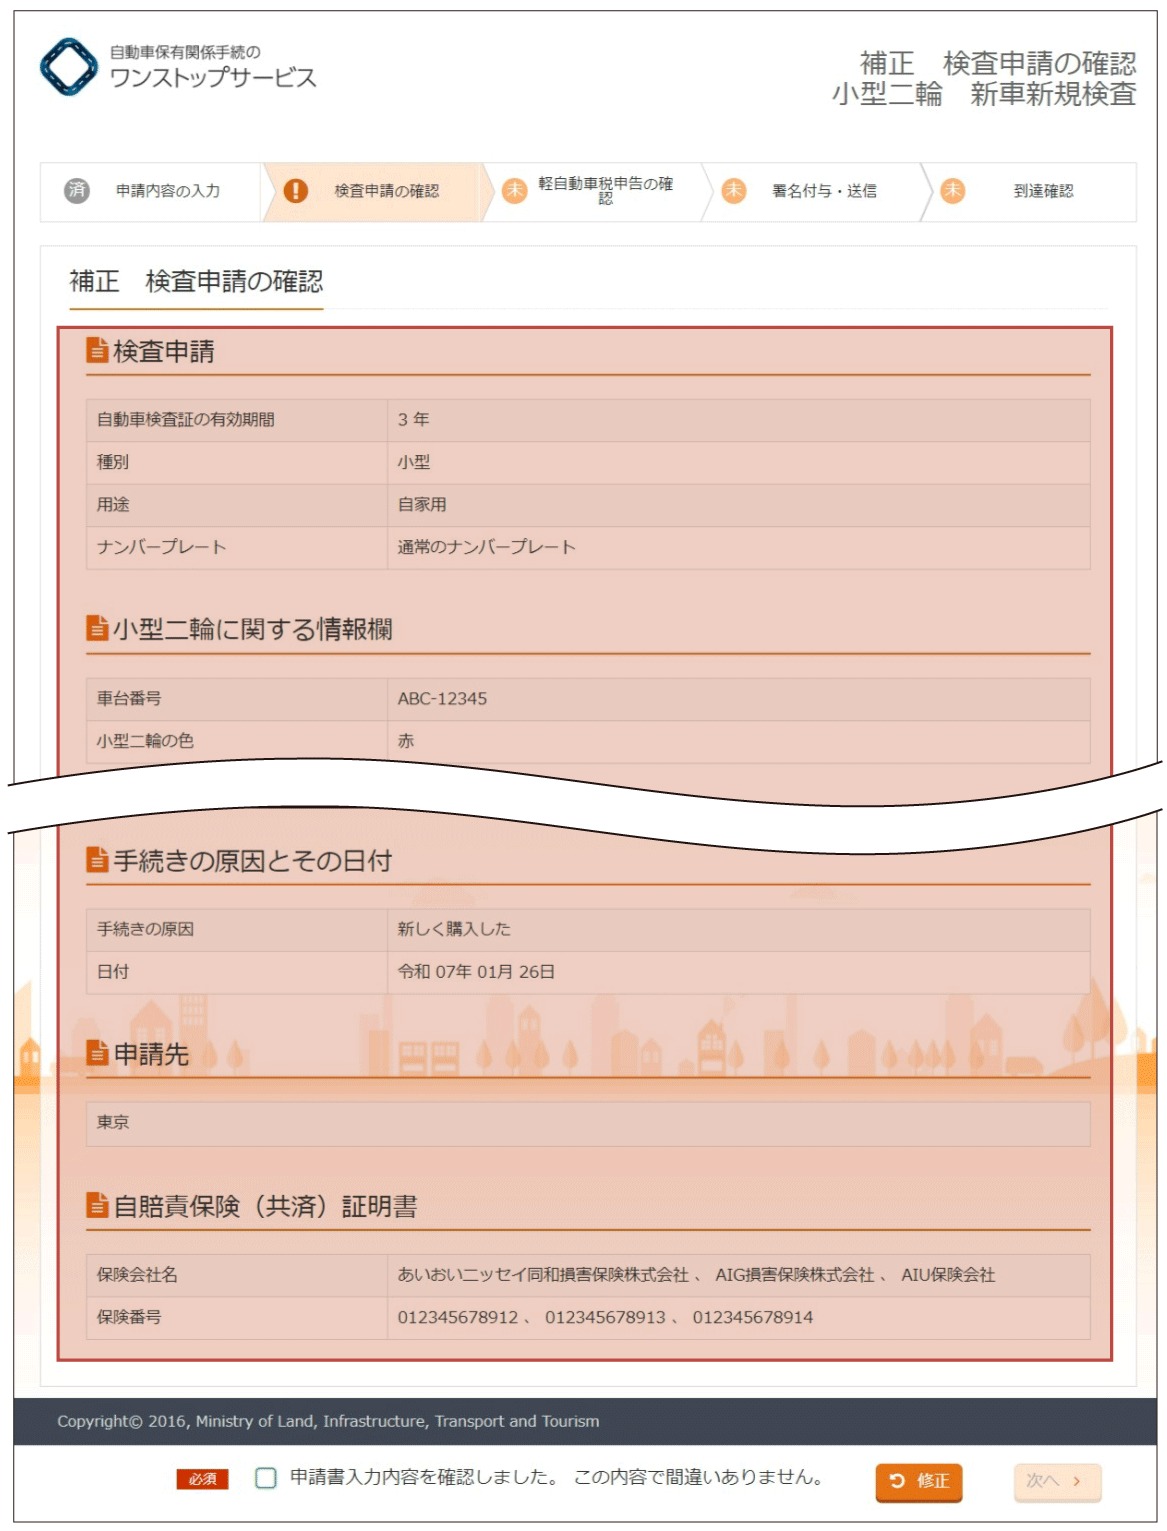
Task: Select the reason text 新しく購入した
Action: (x=454, y=929)
